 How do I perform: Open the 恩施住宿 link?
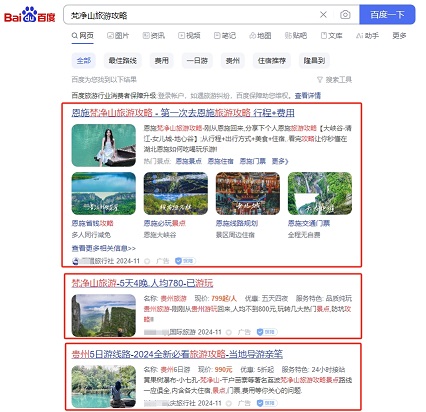(221, 161)
